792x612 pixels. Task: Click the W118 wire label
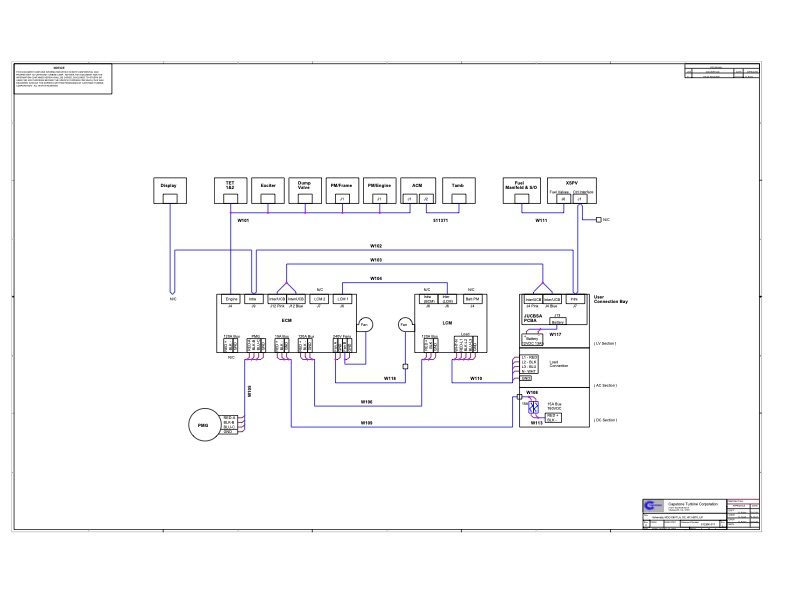point(390,378)
